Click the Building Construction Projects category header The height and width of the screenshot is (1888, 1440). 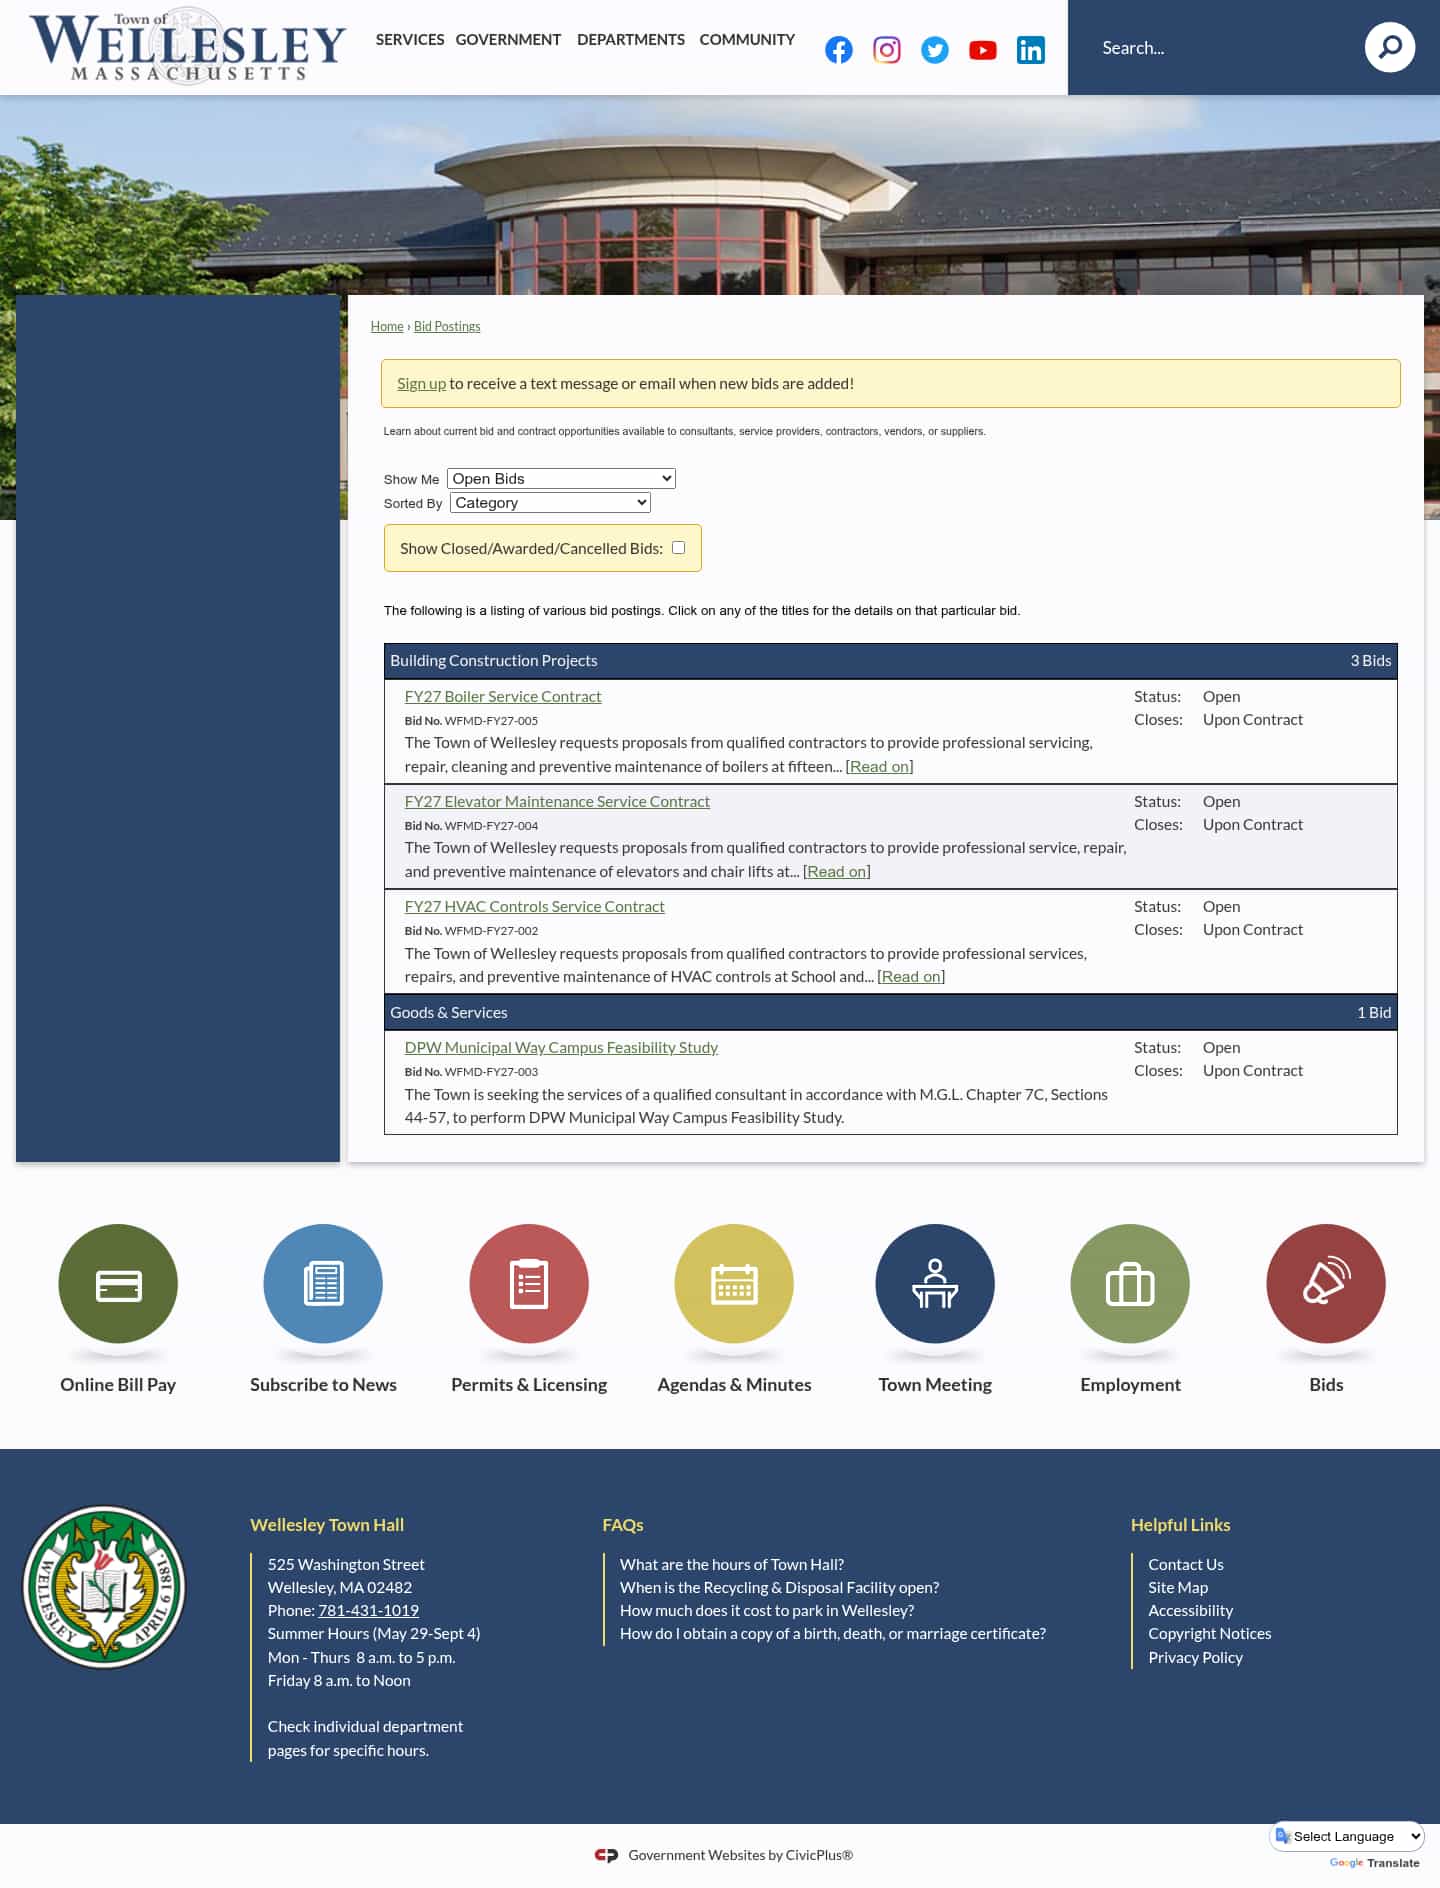coord(891,661)
